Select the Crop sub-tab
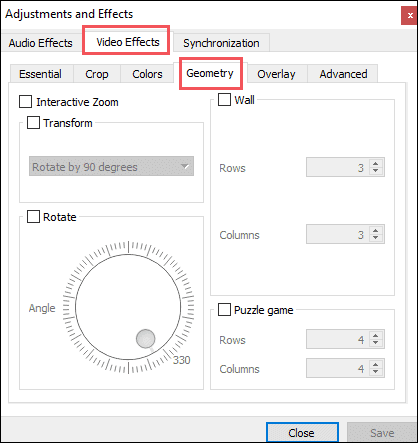The image size is (418, 443). tap(97, 74)
